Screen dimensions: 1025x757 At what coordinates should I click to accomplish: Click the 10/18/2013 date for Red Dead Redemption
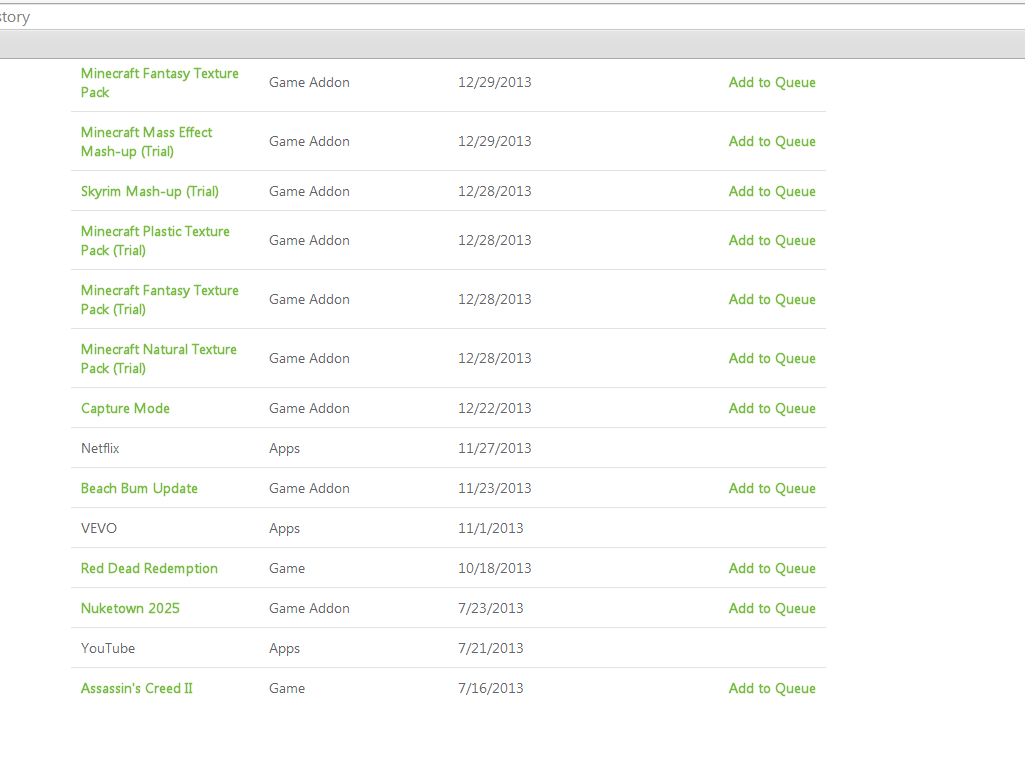coord(495,569)
